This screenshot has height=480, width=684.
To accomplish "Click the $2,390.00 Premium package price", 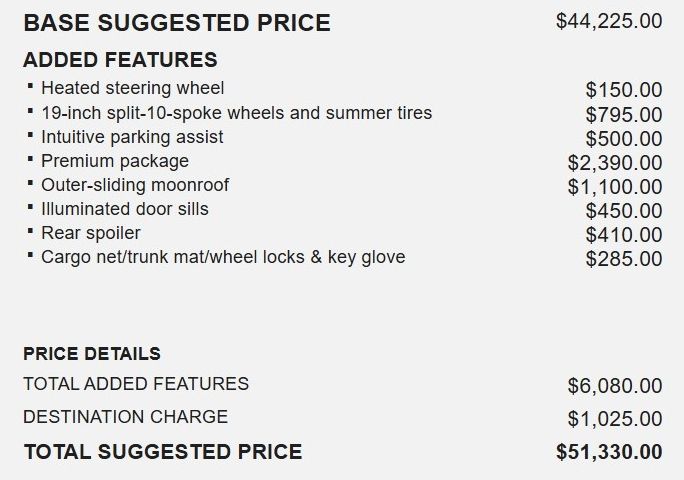I will pos(615,163).
